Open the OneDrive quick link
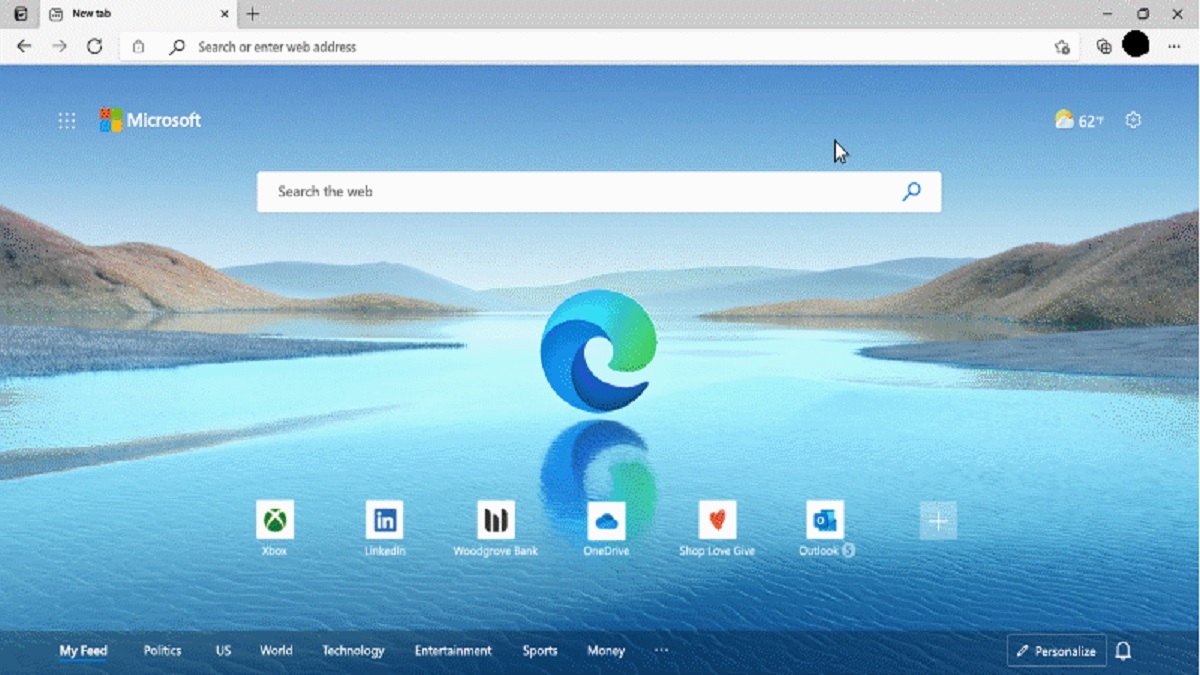1200x675 pixels. pos(606,529)
